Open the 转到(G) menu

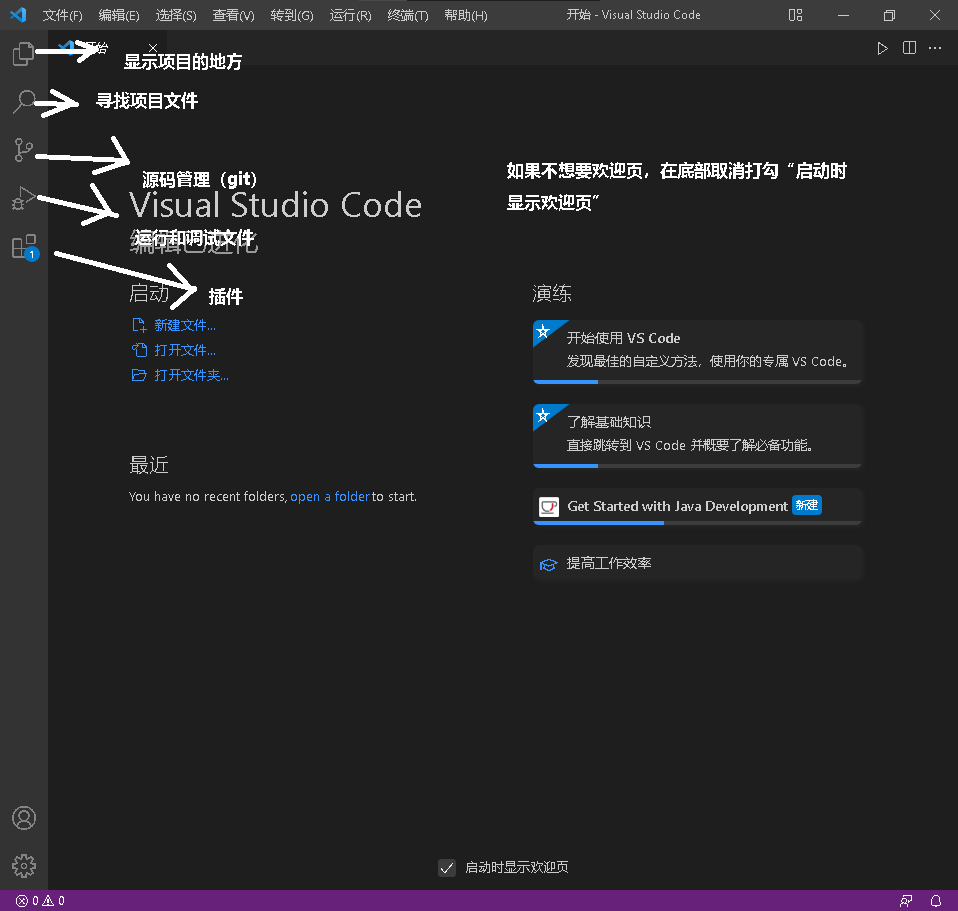292,15
